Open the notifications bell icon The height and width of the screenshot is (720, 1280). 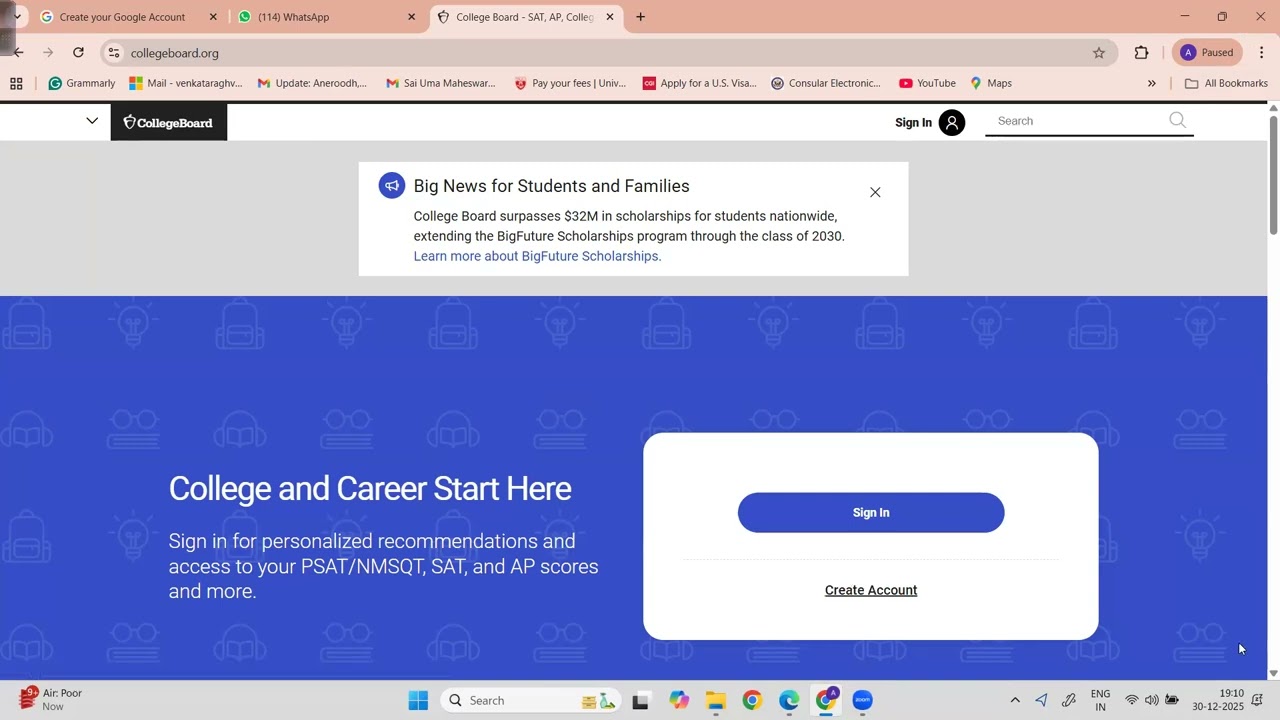(x=1258, y=700)
